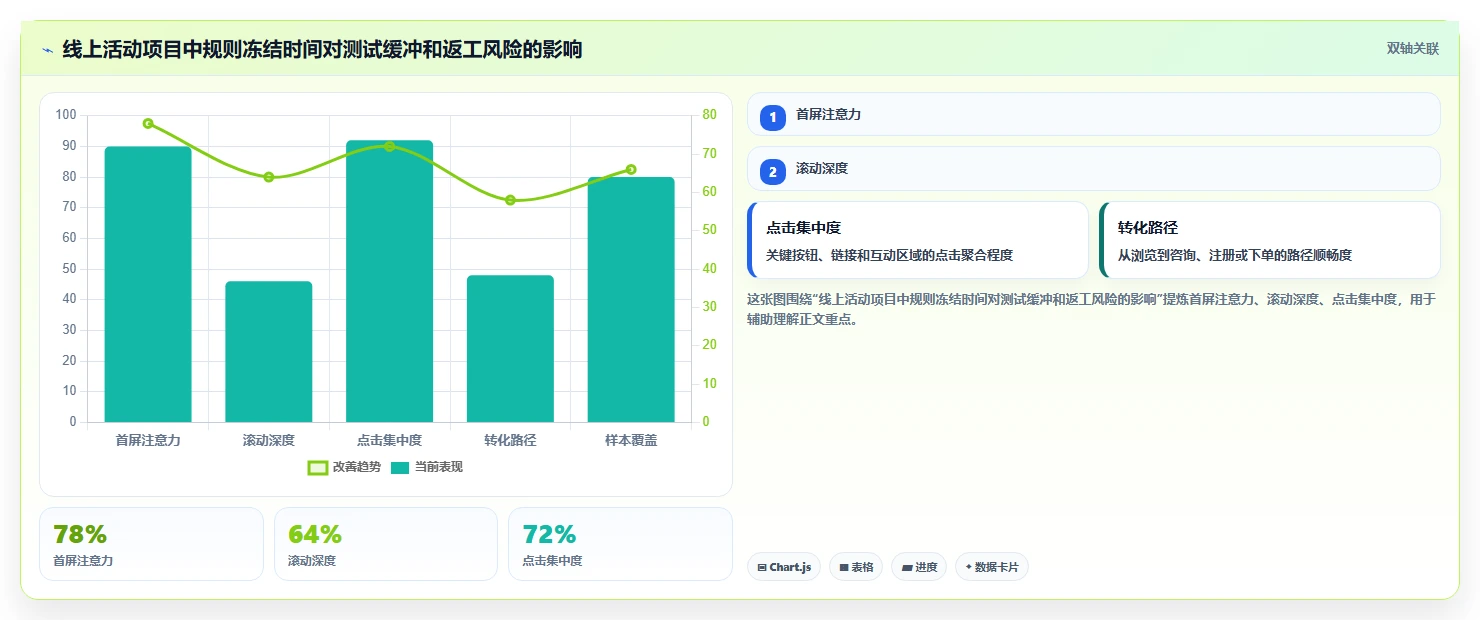Image resolution: width=1480 pixels, height=620 pixels.
Task: Click the line point above 转化路径
Action: click(510, 200)
